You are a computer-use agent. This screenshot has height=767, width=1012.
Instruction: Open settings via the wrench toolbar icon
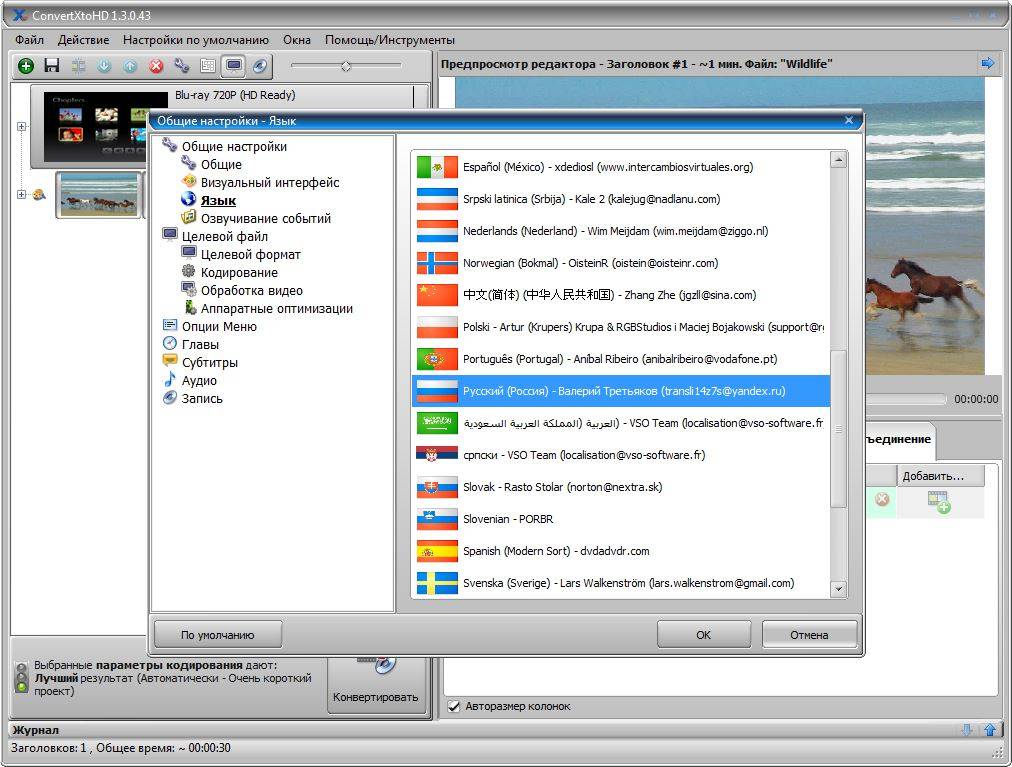(x=182, y=66)
